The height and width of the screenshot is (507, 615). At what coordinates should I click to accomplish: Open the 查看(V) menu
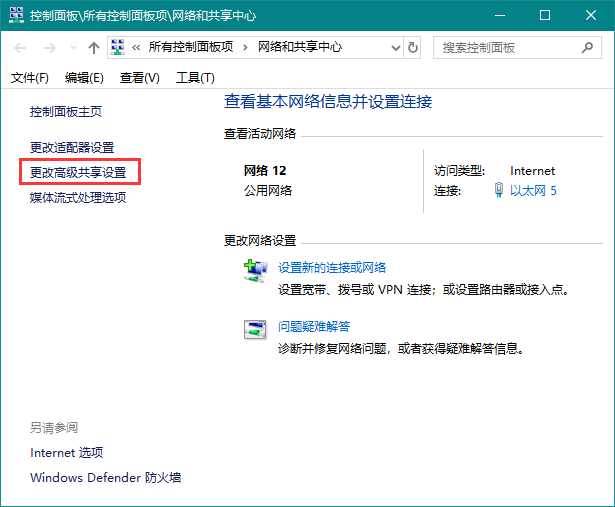(x=140, y=78)
